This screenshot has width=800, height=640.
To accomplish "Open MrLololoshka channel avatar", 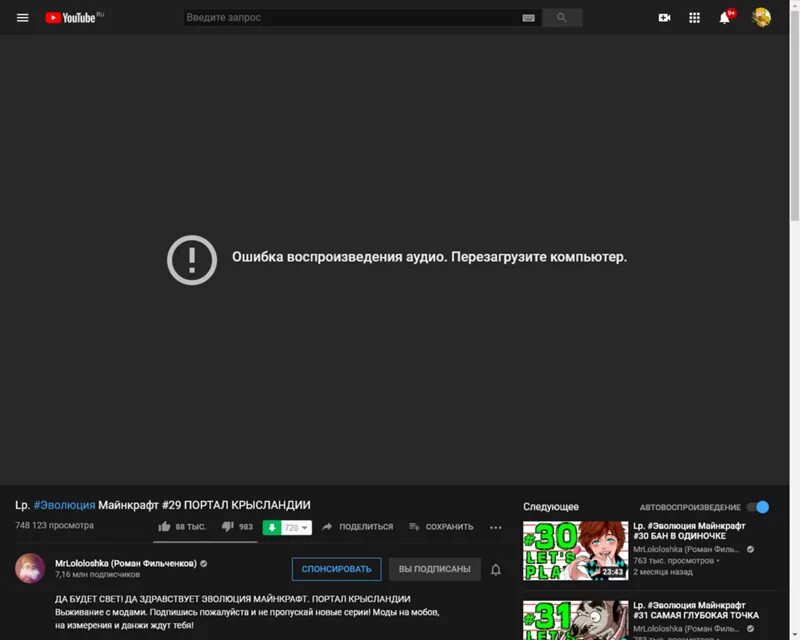I will pyautogui.click(x=30, y=568).
